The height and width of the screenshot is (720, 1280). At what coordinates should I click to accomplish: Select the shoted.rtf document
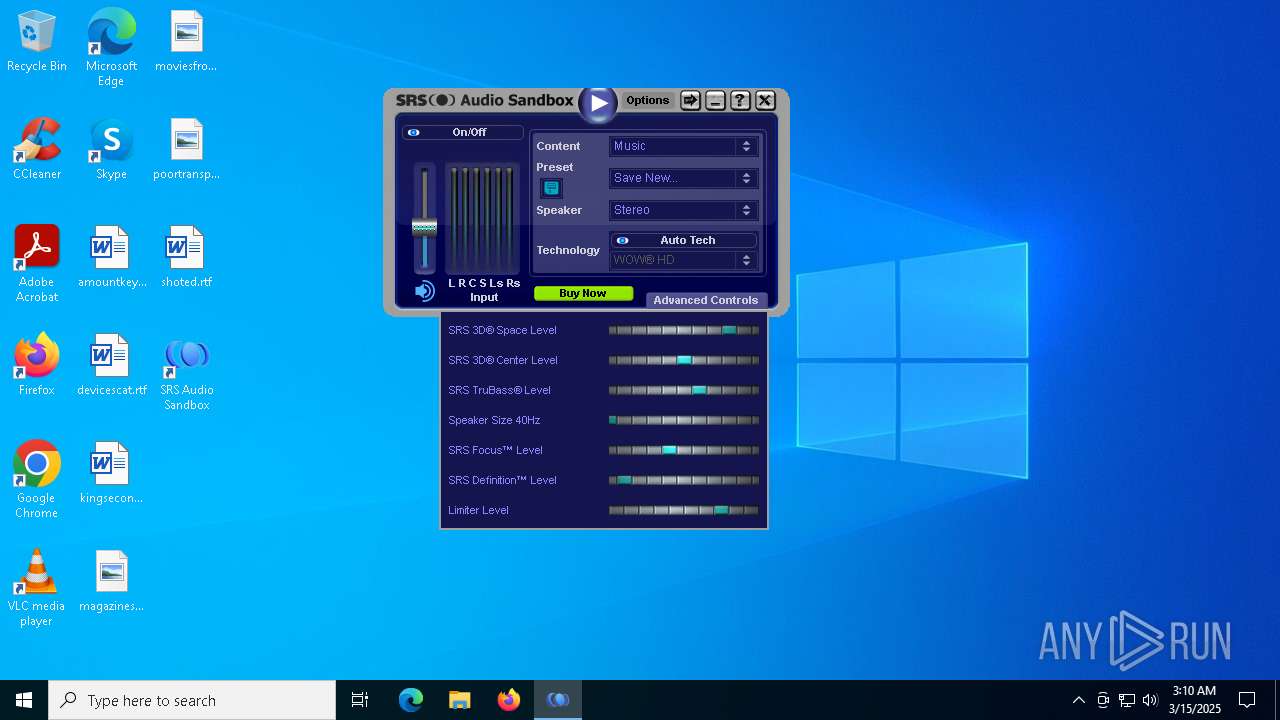point(186,258)
